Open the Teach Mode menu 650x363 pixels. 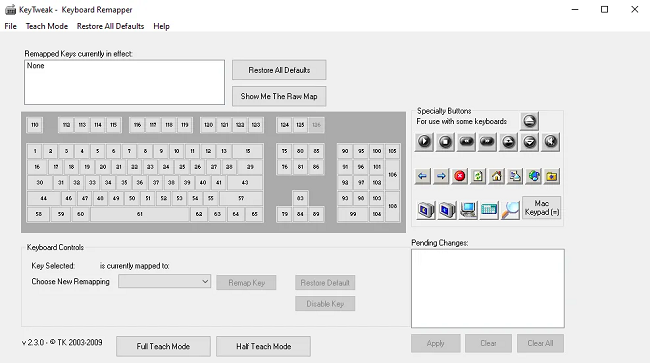pos(47,26)
